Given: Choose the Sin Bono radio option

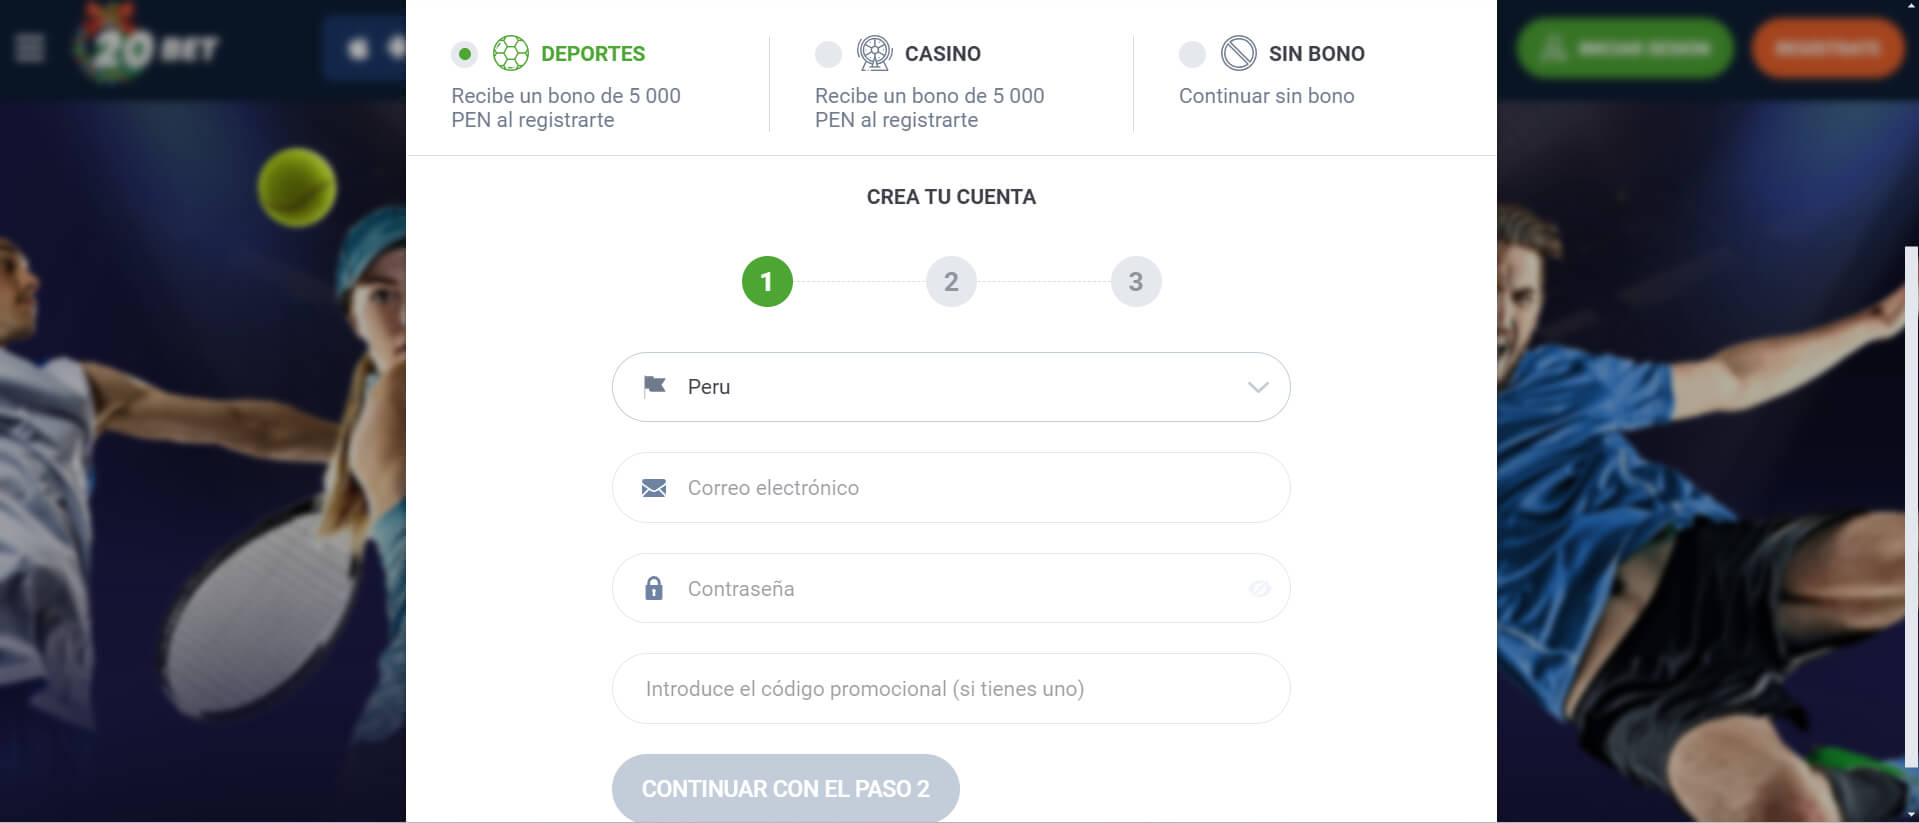Looking at the screenshot, I should [x=1192, y=54].
